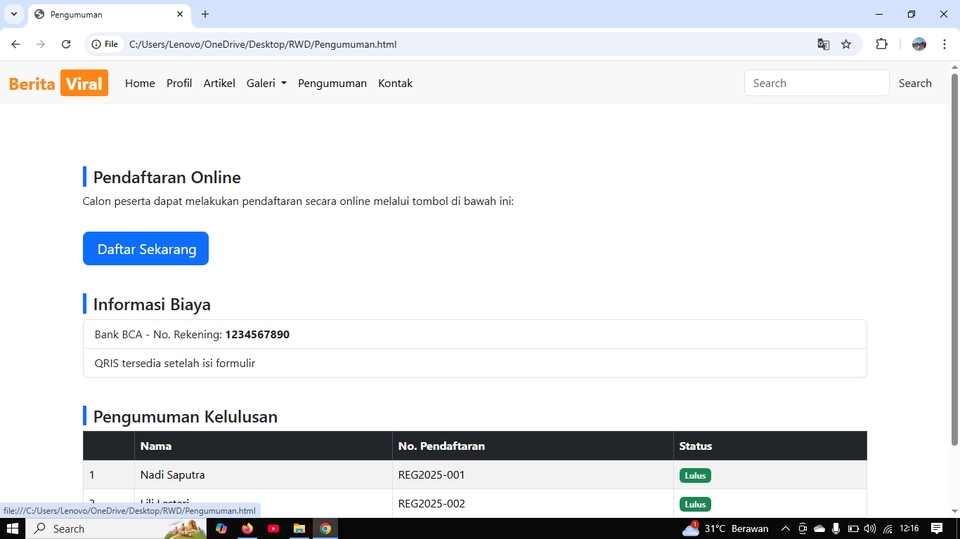This screenshot has height=539, width=960.
Task: Open the Chrome three-dot menu
Action: click(x=944, y=44)
